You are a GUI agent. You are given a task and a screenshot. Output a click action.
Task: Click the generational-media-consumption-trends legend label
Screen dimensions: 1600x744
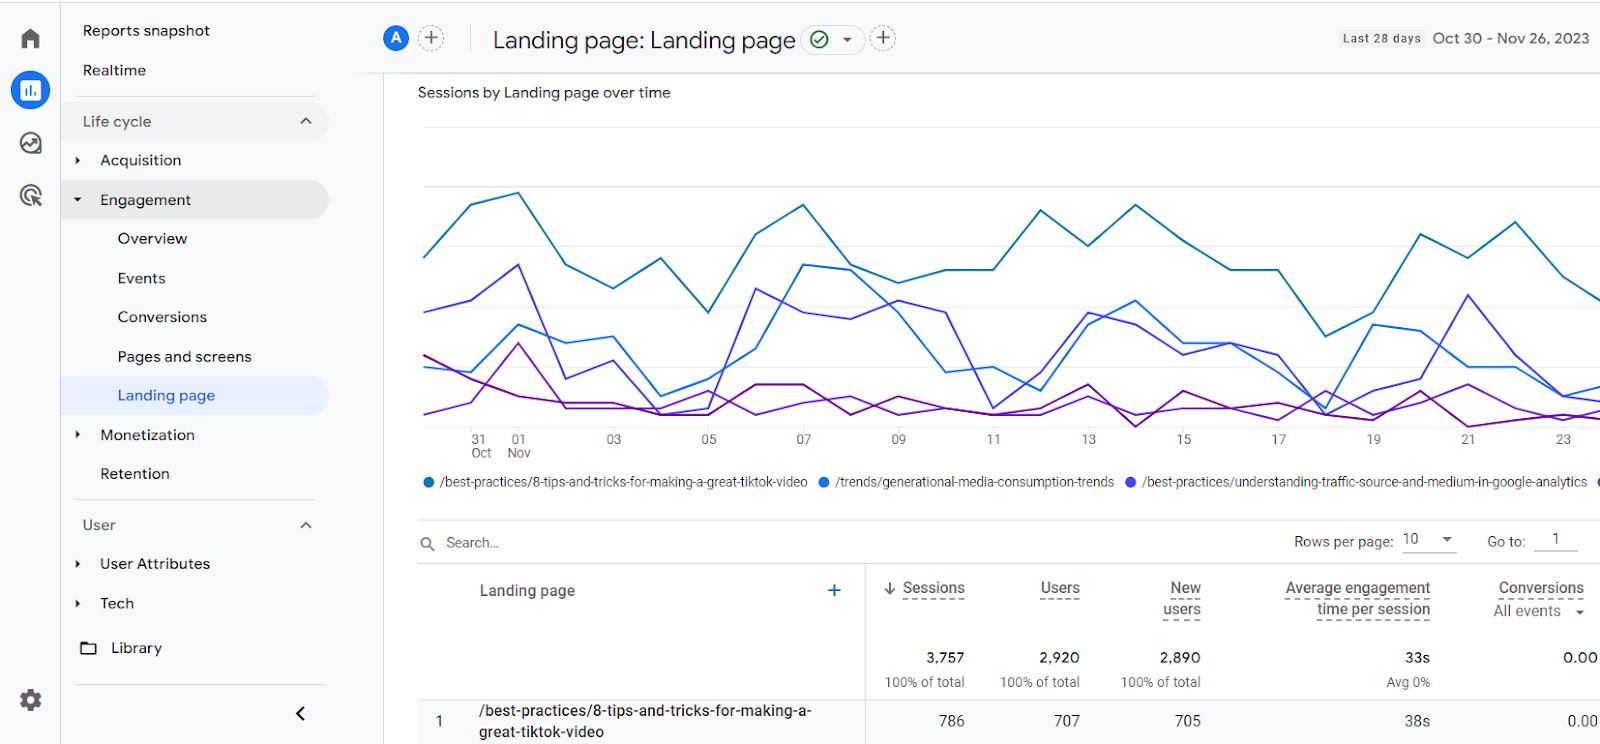click(974, 482)
